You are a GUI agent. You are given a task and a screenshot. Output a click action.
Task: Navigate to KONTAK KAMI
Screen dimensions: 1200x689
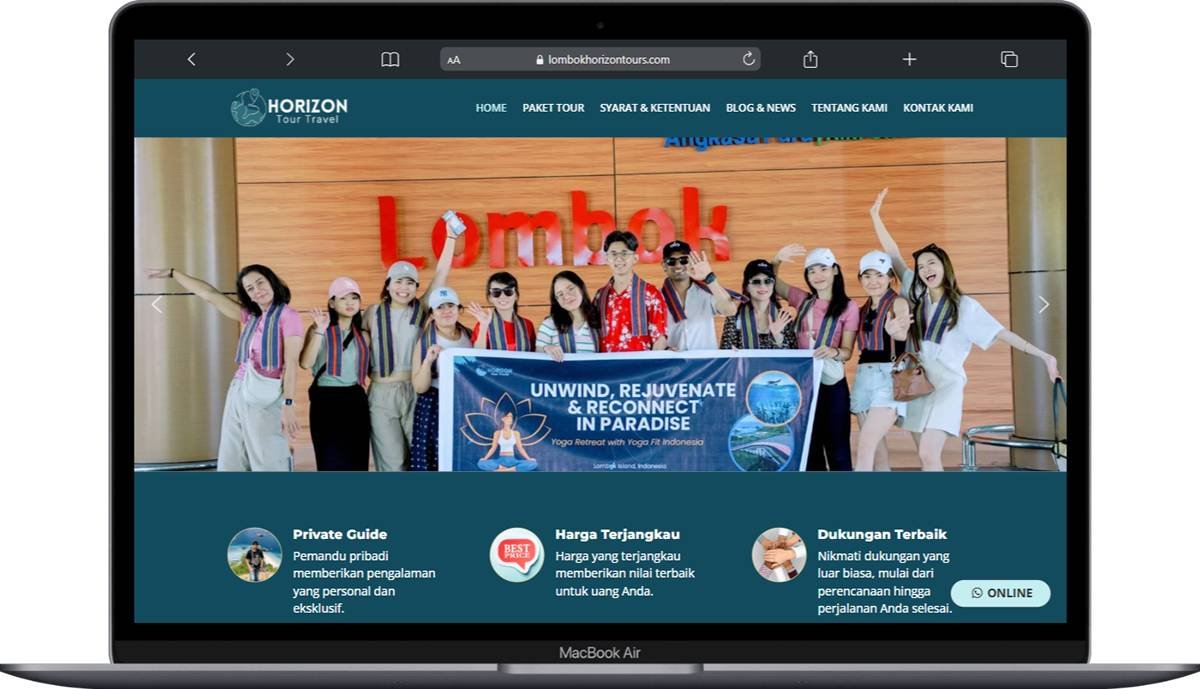[938, 108]
